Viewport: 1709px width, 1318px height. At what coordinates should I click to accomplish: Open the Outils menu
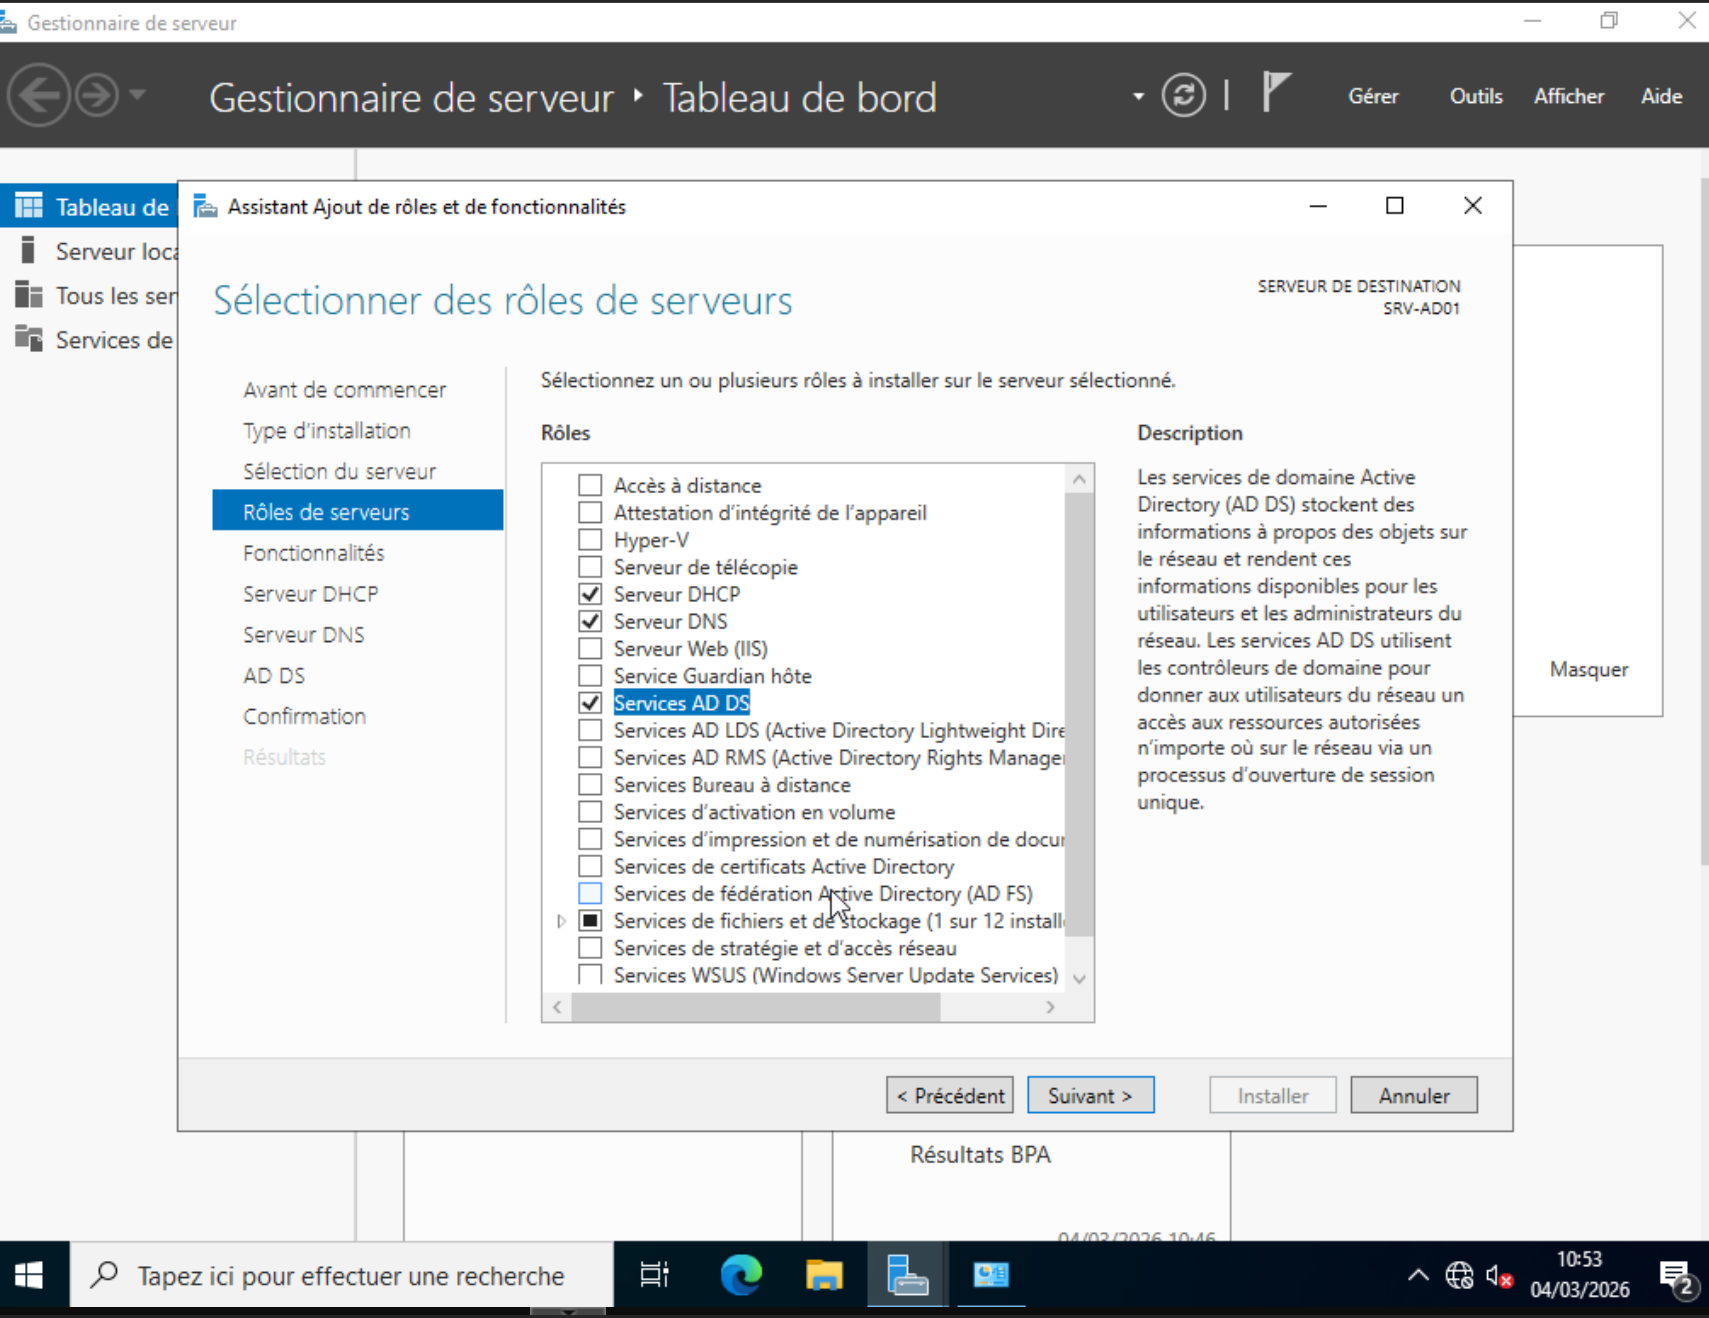pos(1475,97)
